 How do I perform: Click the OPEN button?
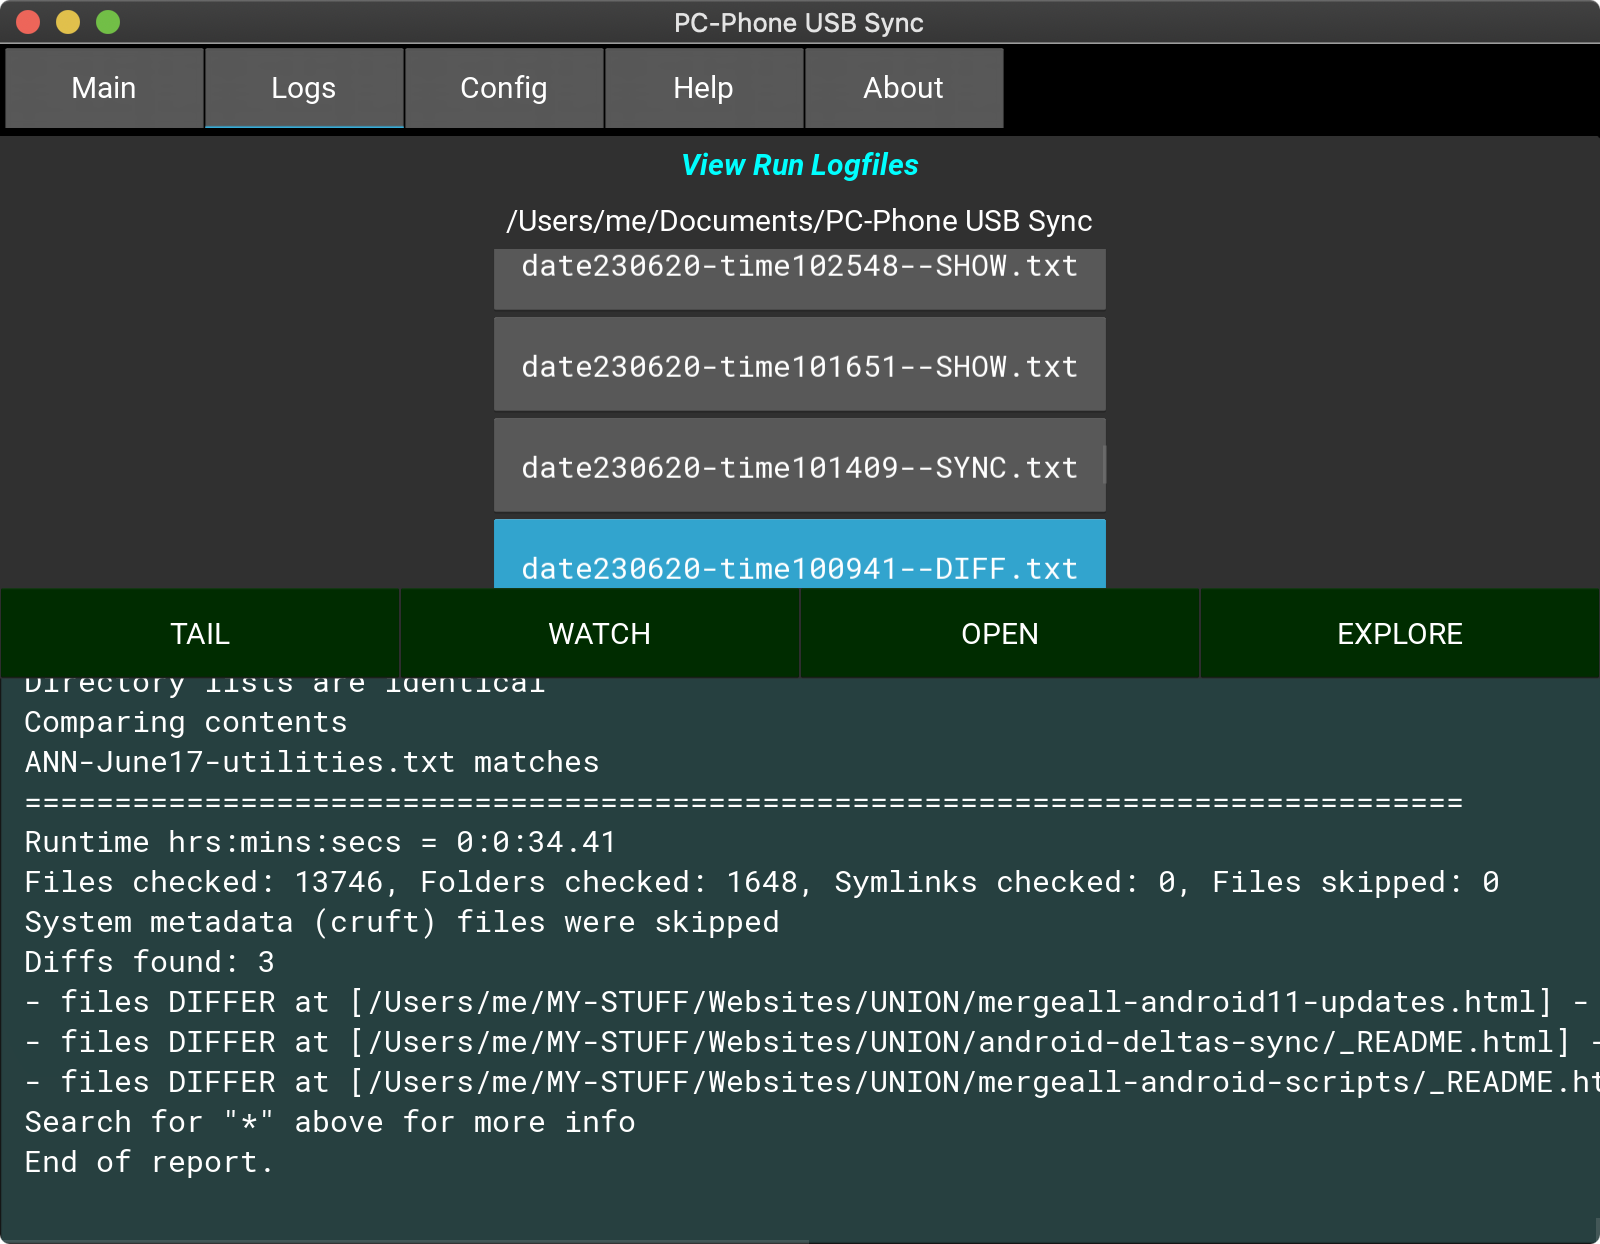coord(1000,634)
